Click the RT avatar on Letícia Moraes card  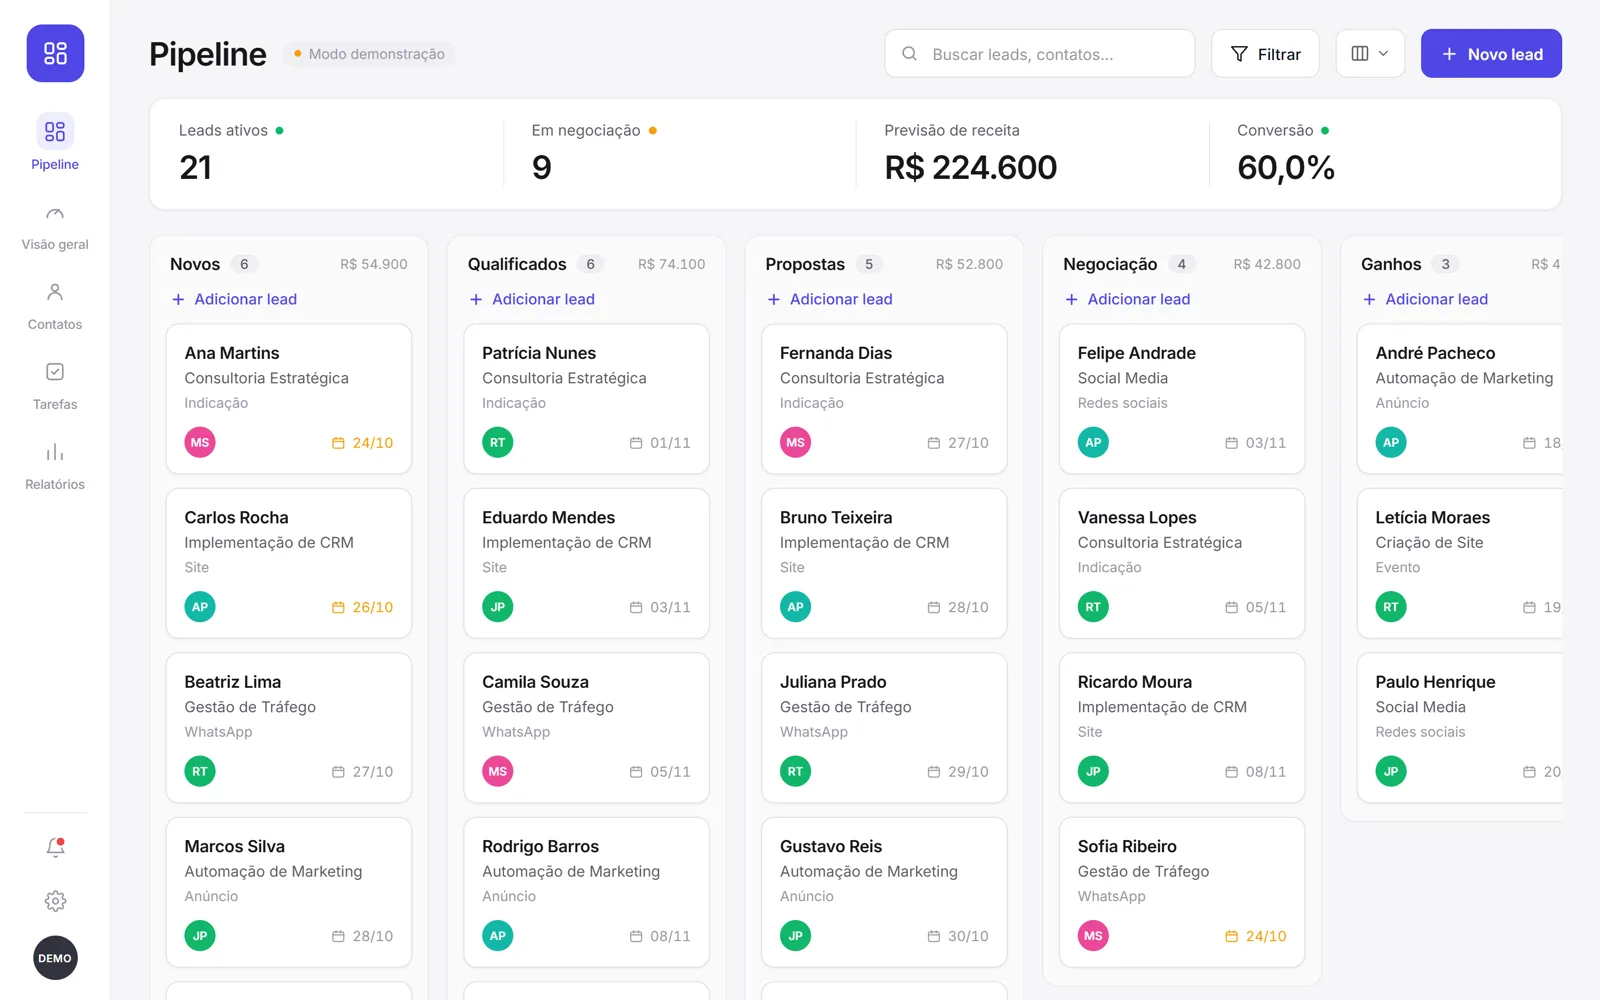[x=1391, y=607]
